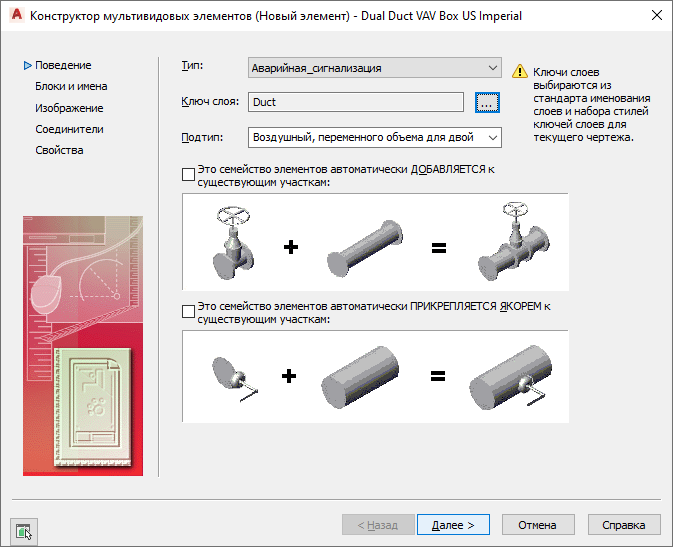Go to the Соединители step
The width and height of the screenshot is (673, 547).
pos(69,129)
